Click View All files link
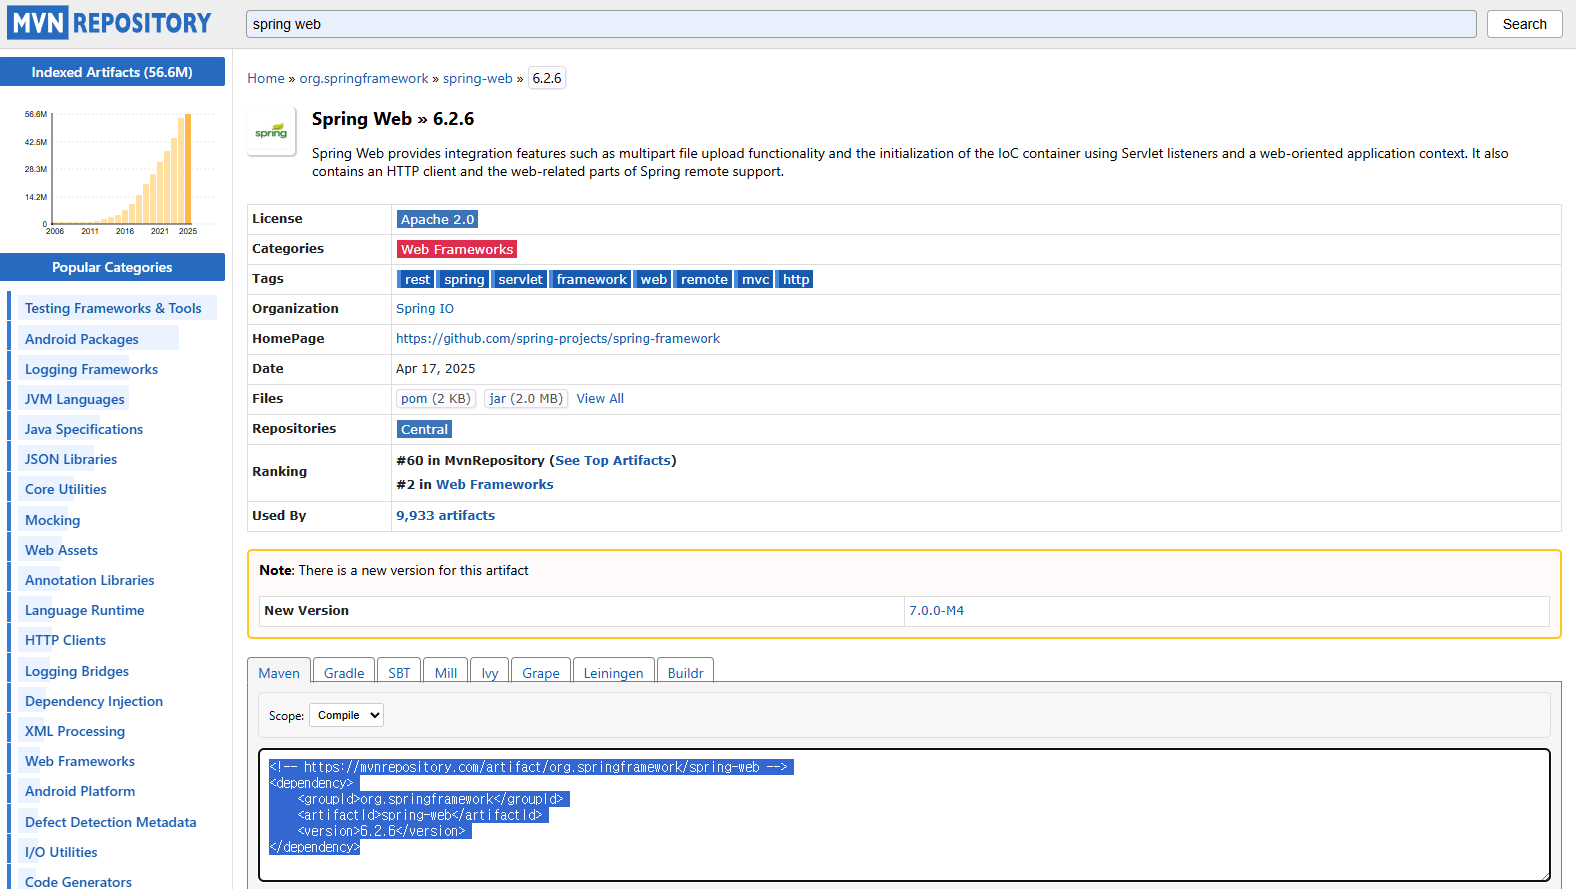 [600, 399]
